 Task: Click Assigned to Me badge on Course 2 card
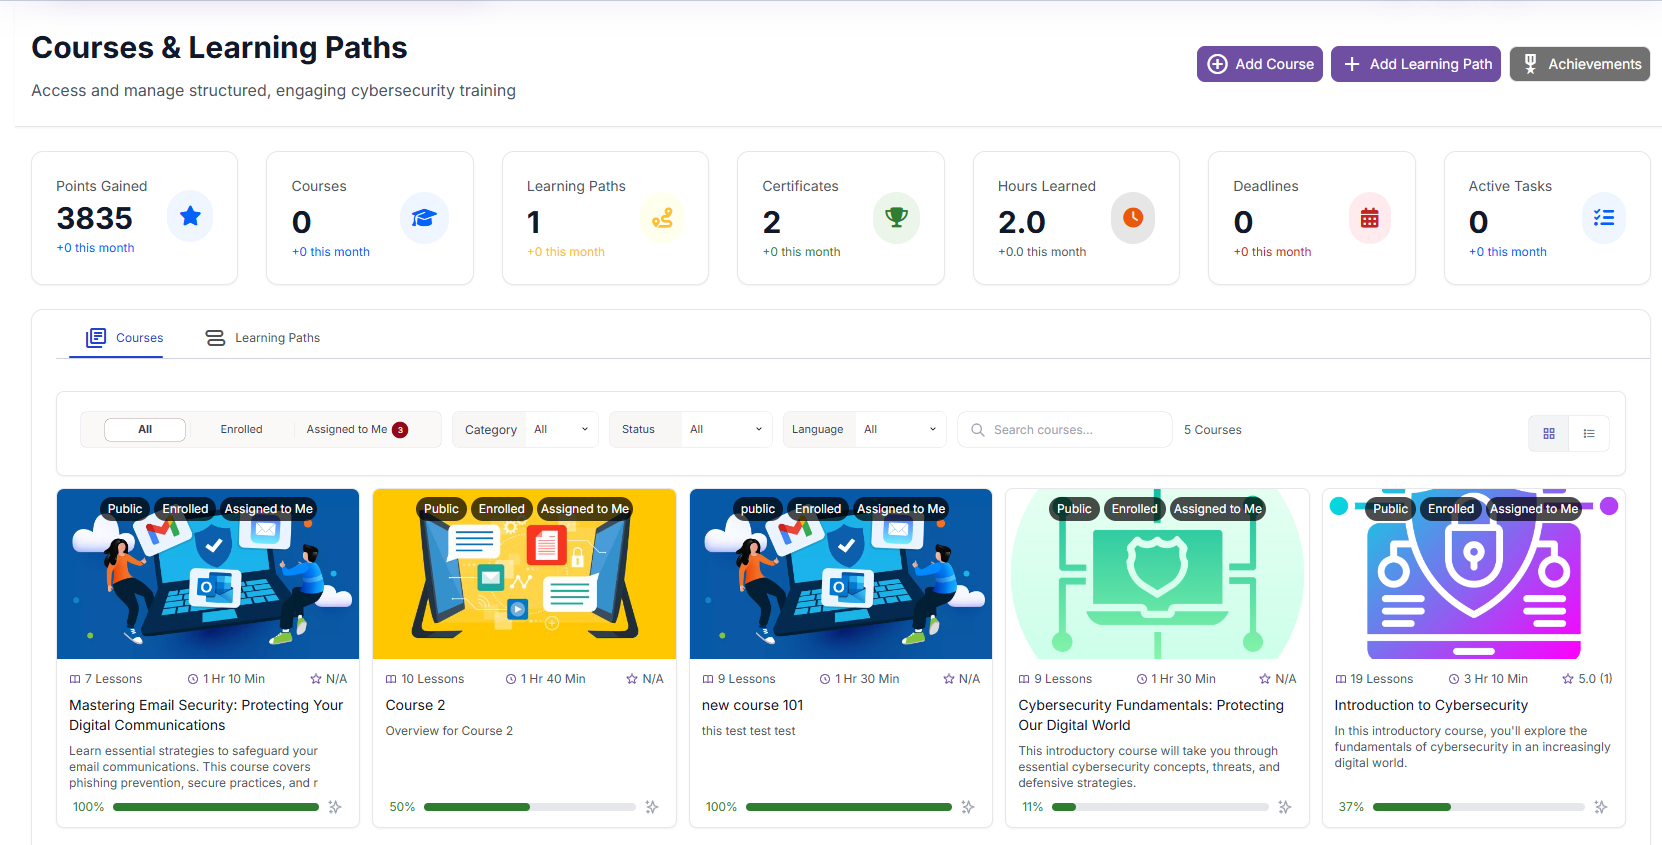pos(585,509)
